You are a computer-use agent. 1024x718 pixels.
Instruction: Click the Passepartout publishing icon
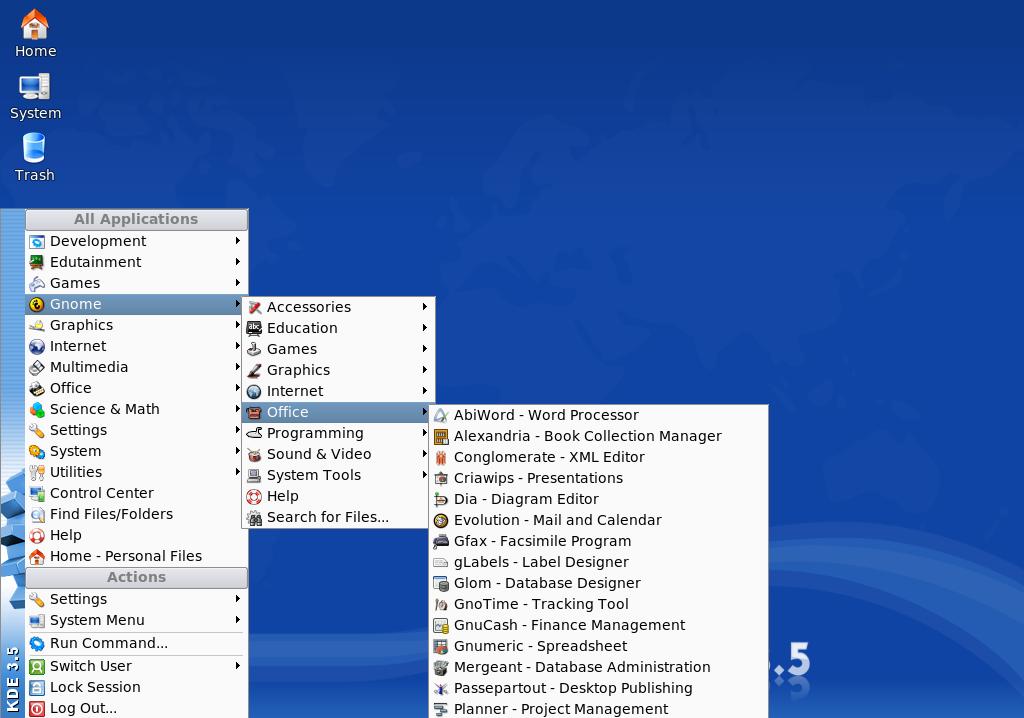pyautogui.click(x=441, y=689)
